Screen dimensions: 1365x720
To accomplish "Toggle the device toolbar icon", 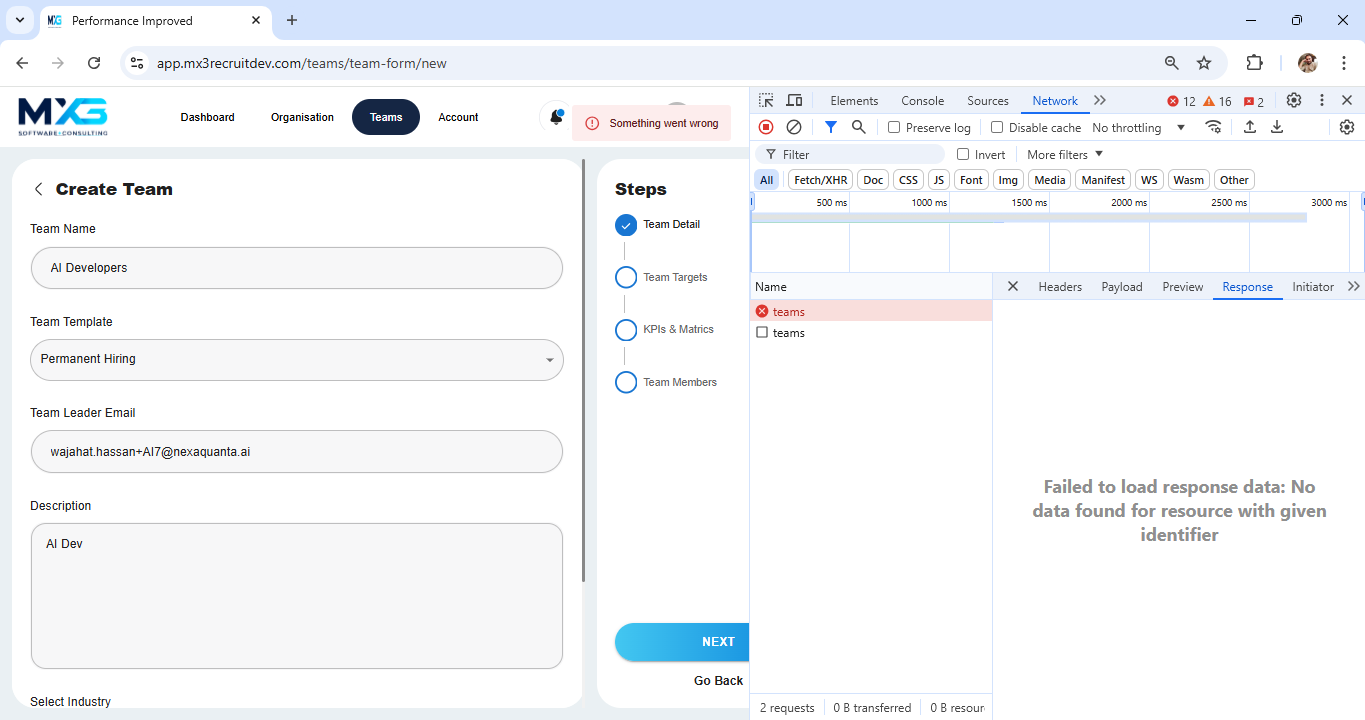I will tap(794, 101).
